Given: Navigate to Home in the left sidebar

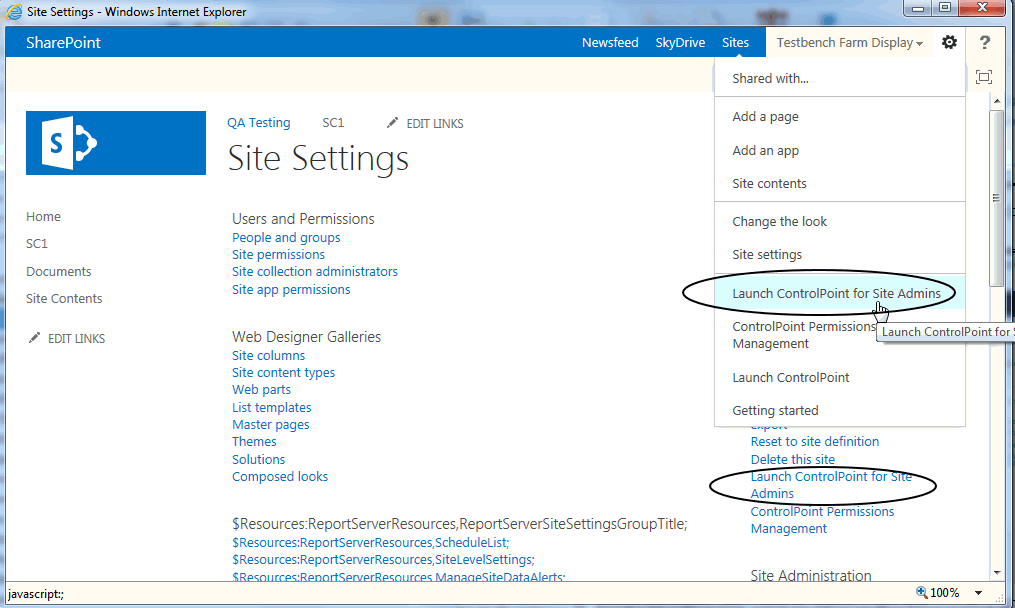Looking at the screenshot, I should pos(43,216).
